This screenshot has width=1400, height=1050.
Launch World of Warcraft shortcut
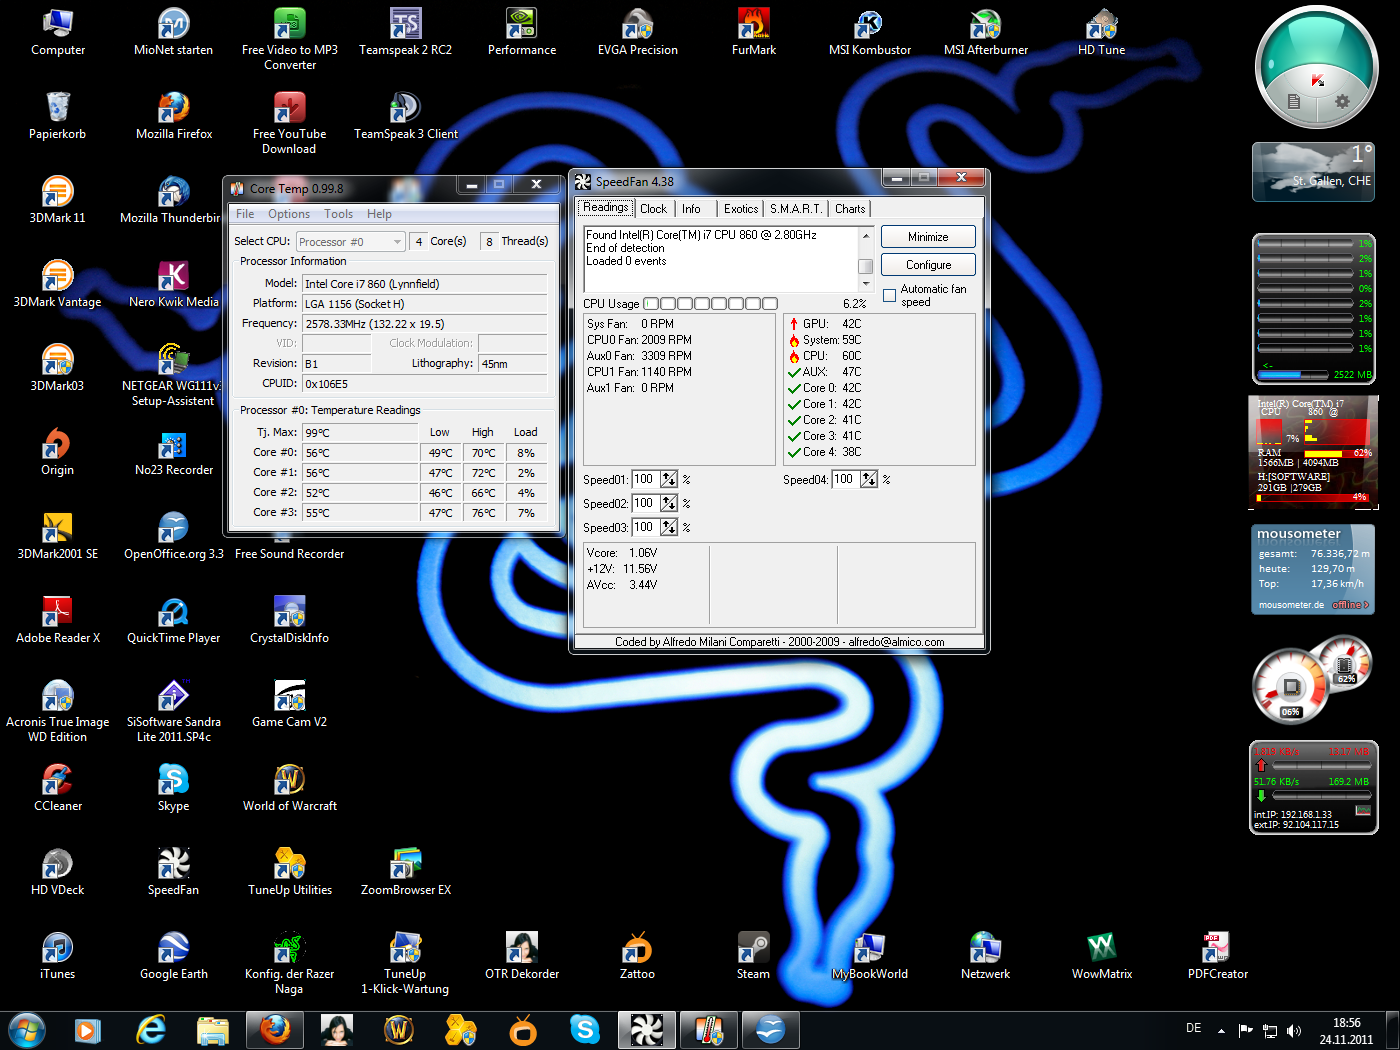[289, 787]
